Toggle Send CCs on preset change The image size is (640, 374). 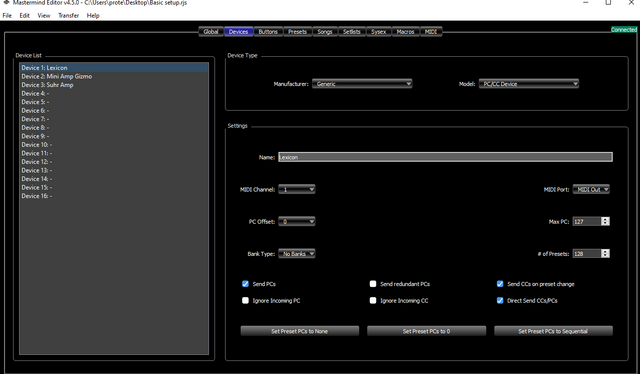click(500, 284)
